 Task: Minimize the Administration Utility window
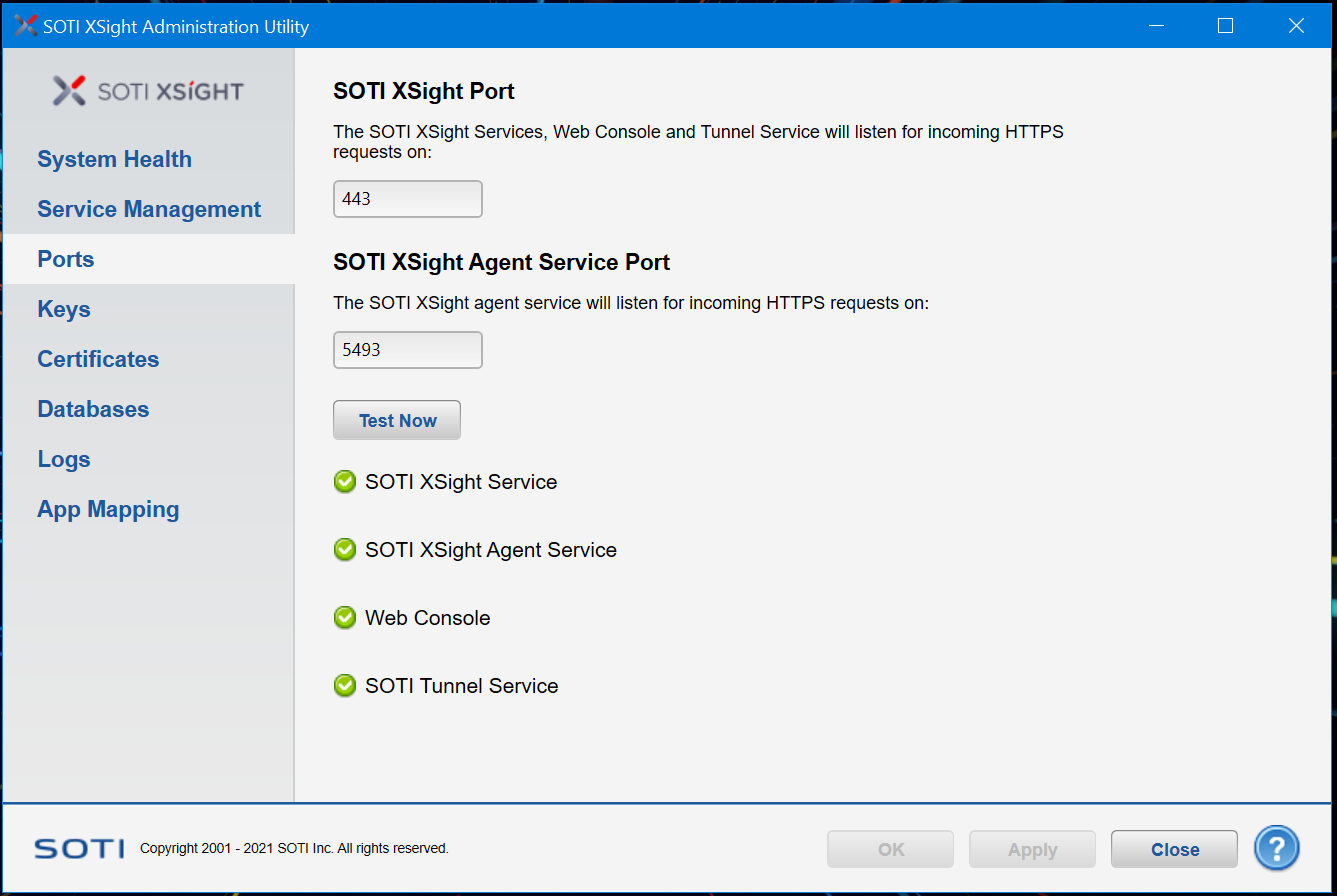1156,26
